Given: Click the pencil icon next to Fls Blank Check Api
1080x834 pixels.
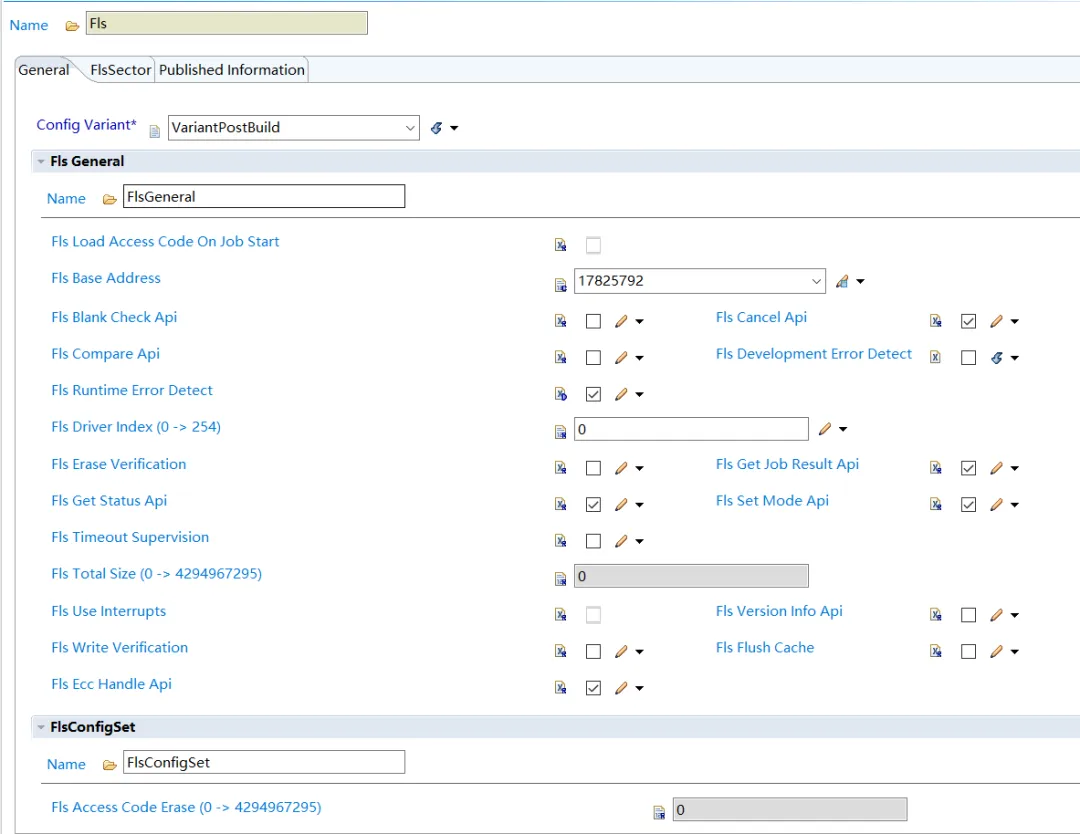Looking at the screenshot, I should pos(621,321).
